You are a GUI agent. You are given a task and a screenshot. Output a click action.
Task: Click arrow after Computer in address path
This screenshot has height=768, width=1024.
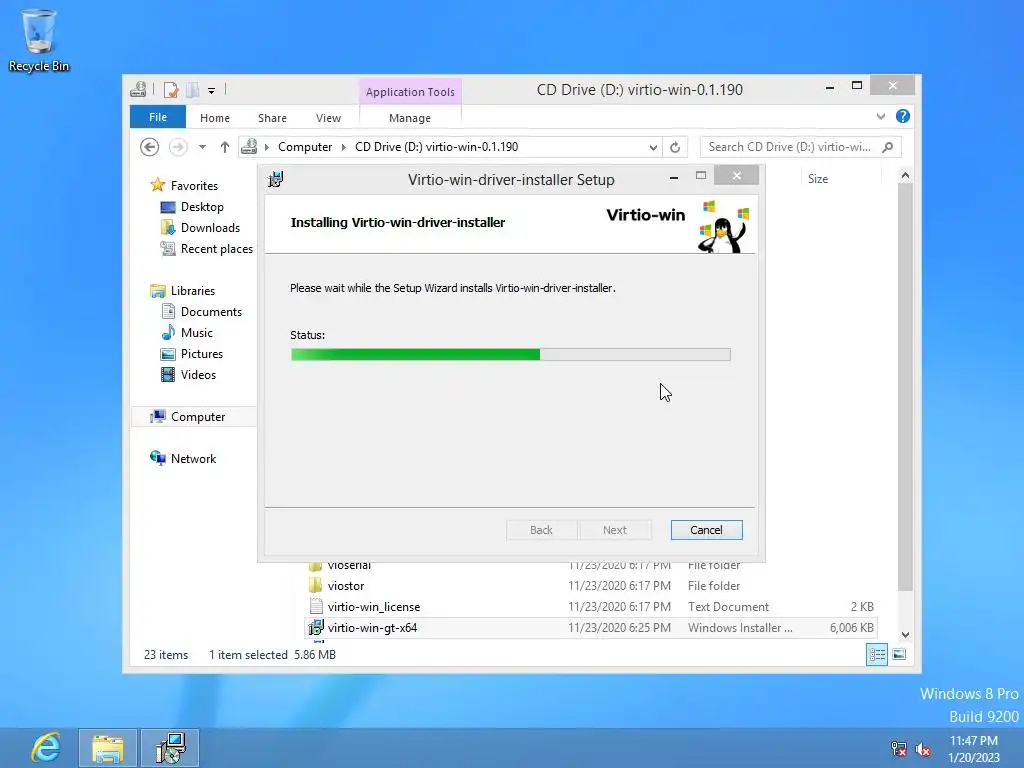pyautogui.click(x=344, y=147)
